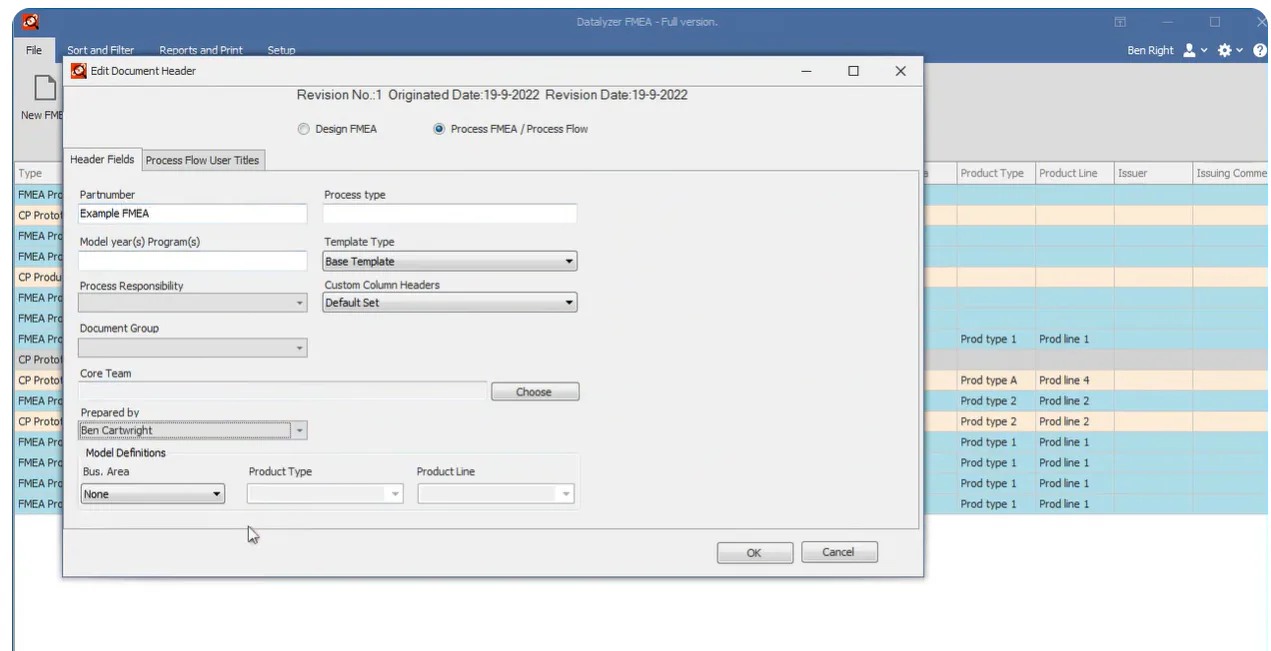Click the Ben Right user name

click(1150, 50)
